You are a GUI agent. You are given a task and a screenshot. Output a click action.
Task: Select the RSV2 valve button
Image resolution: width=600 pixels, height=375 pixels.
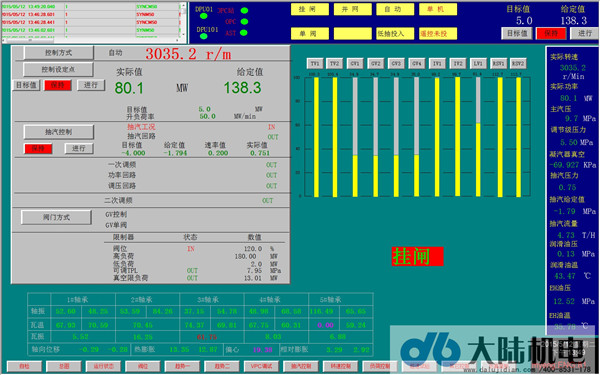pyautogui.click(x=518, y=64)
